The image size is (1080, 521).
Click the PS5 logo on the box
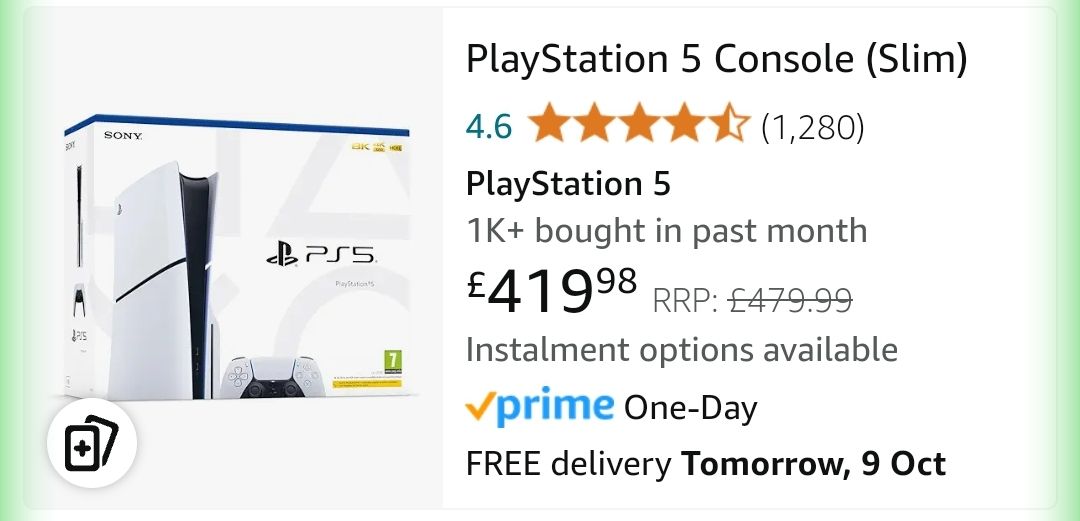pyautogui.click(x=322, y=254)
